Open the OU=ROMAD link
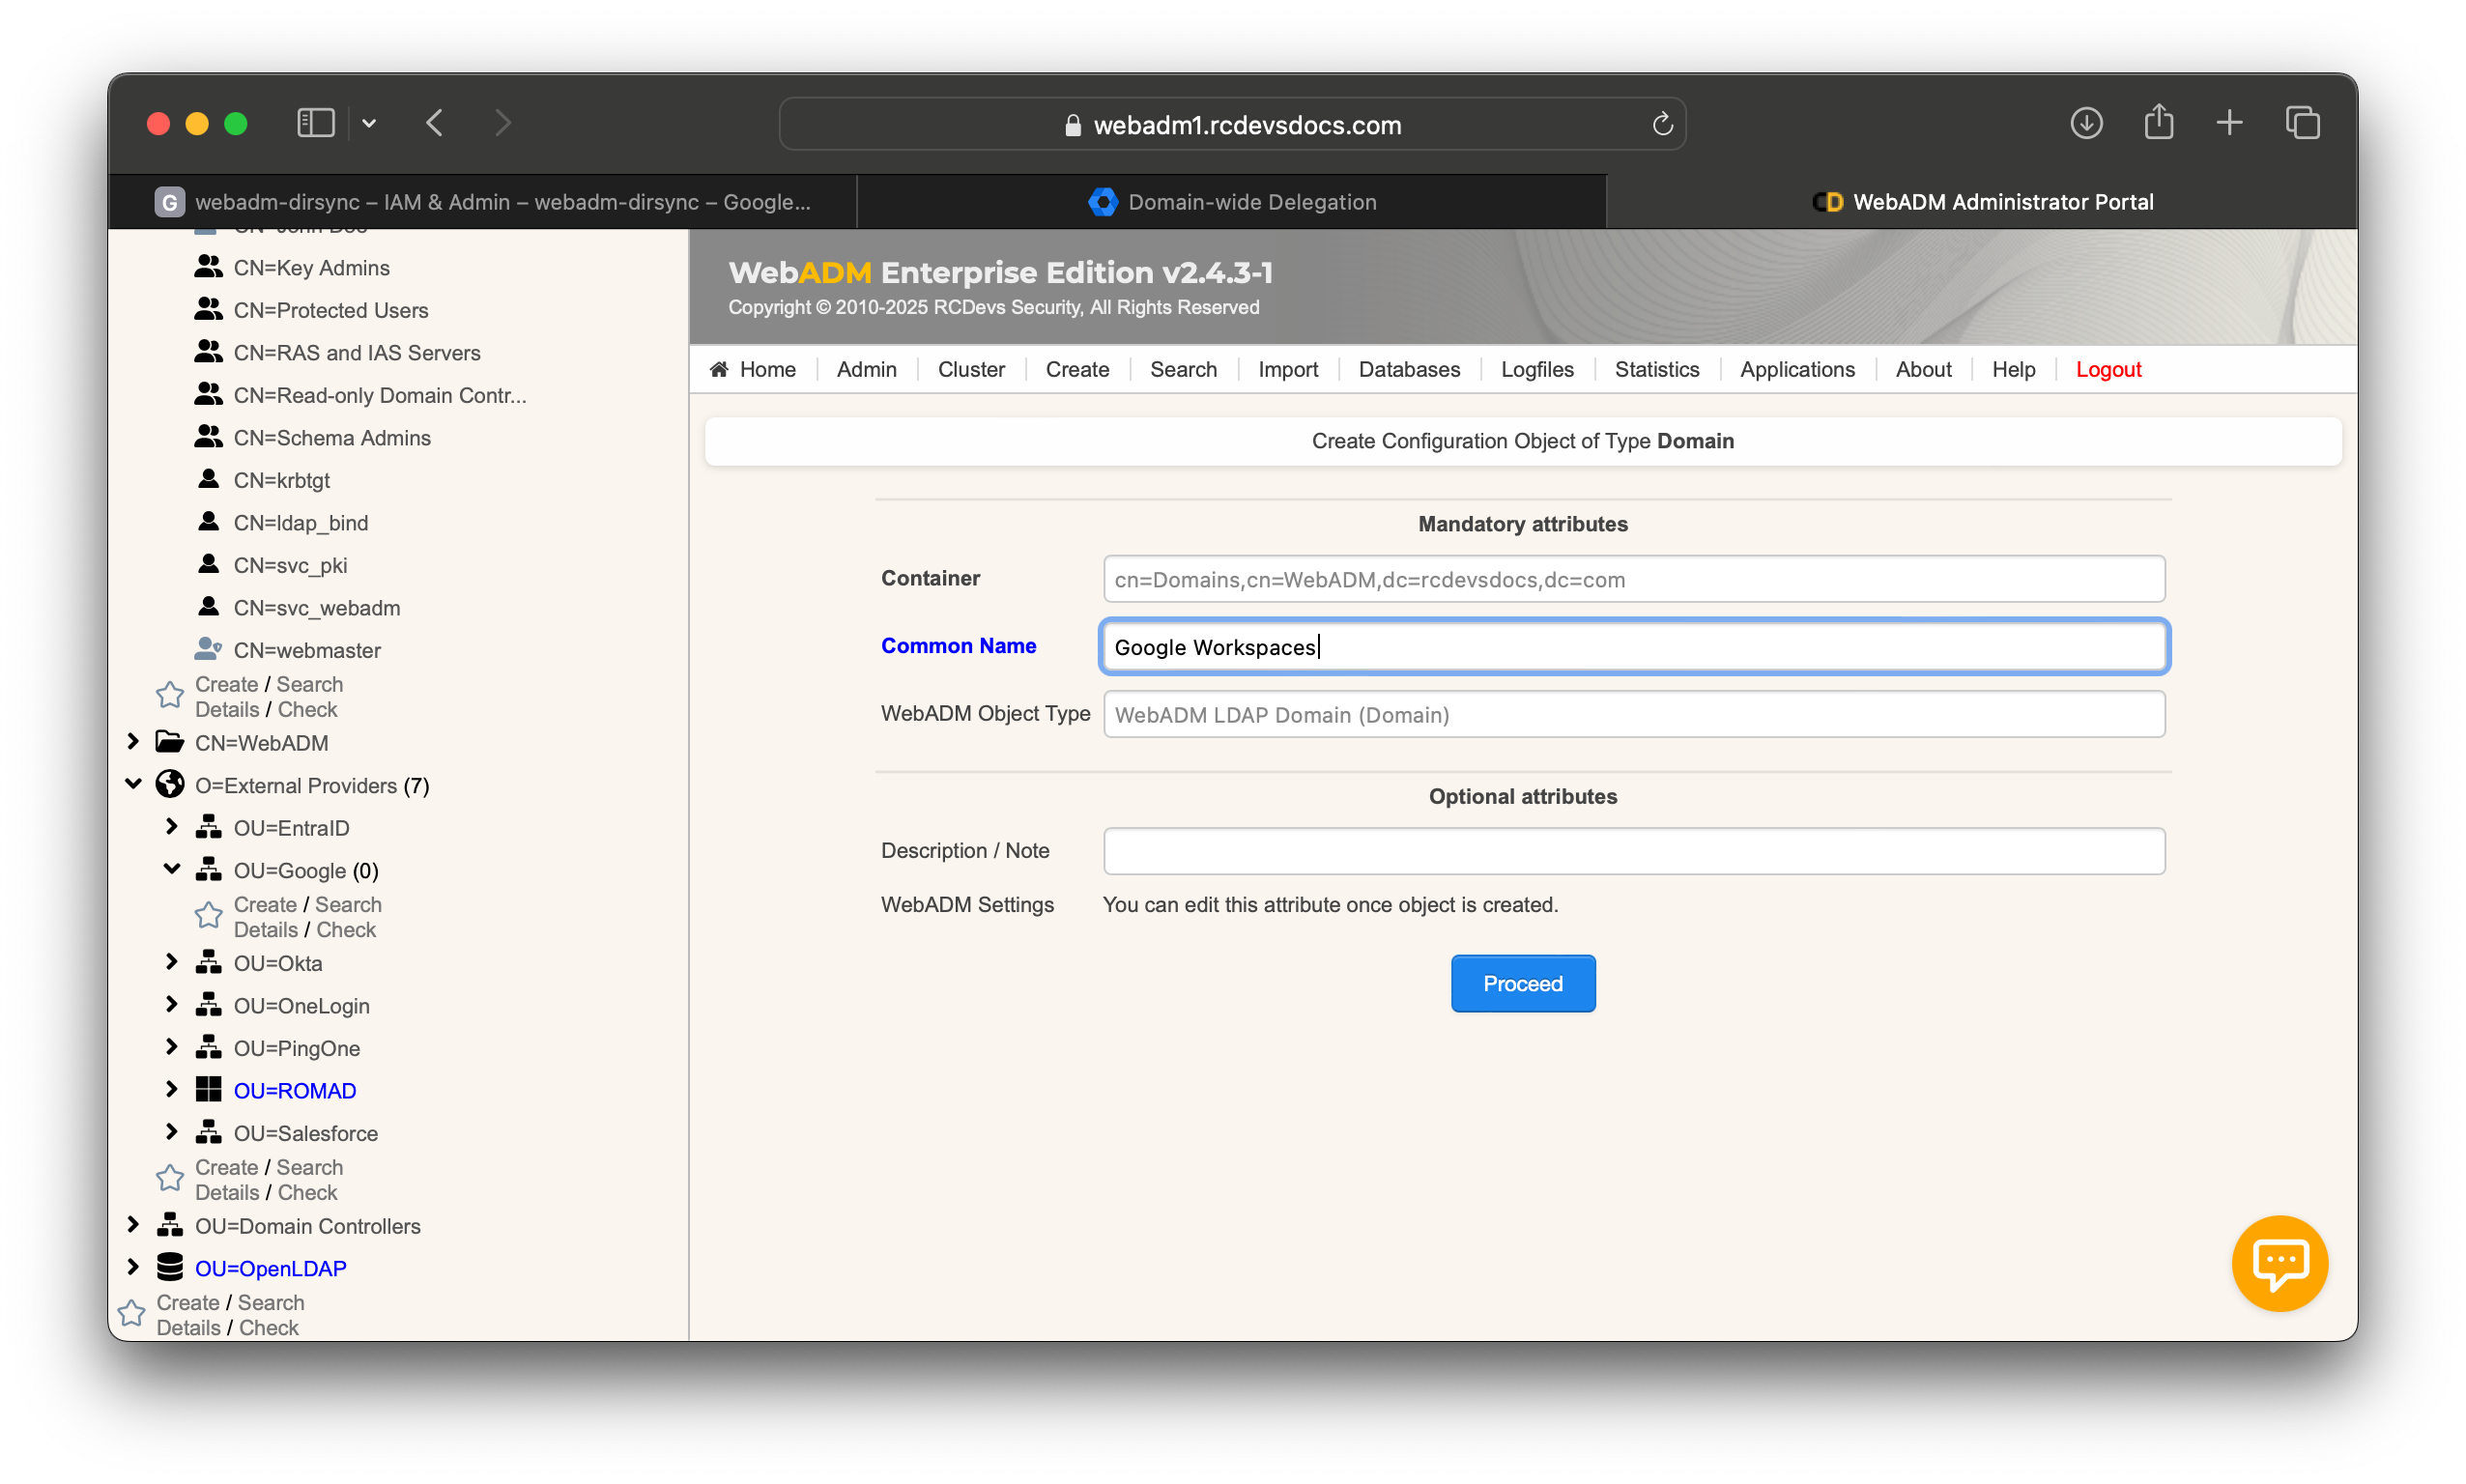Viewport: 2466px width, 1484px height. [x=294, y=1090]
